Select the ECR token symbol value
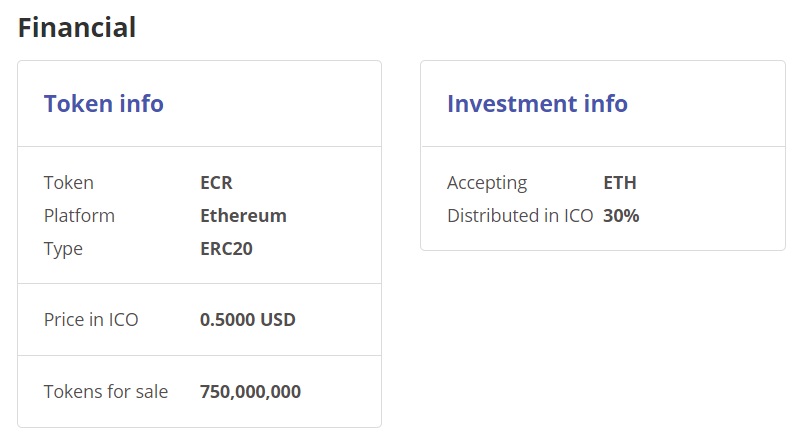The image size is (809, 447). click(216, 183)
